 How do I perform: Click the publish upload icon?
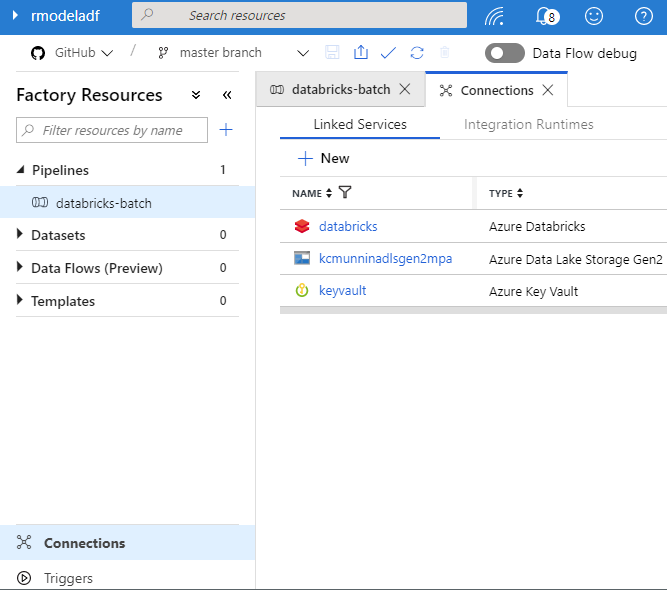(361, 52)
